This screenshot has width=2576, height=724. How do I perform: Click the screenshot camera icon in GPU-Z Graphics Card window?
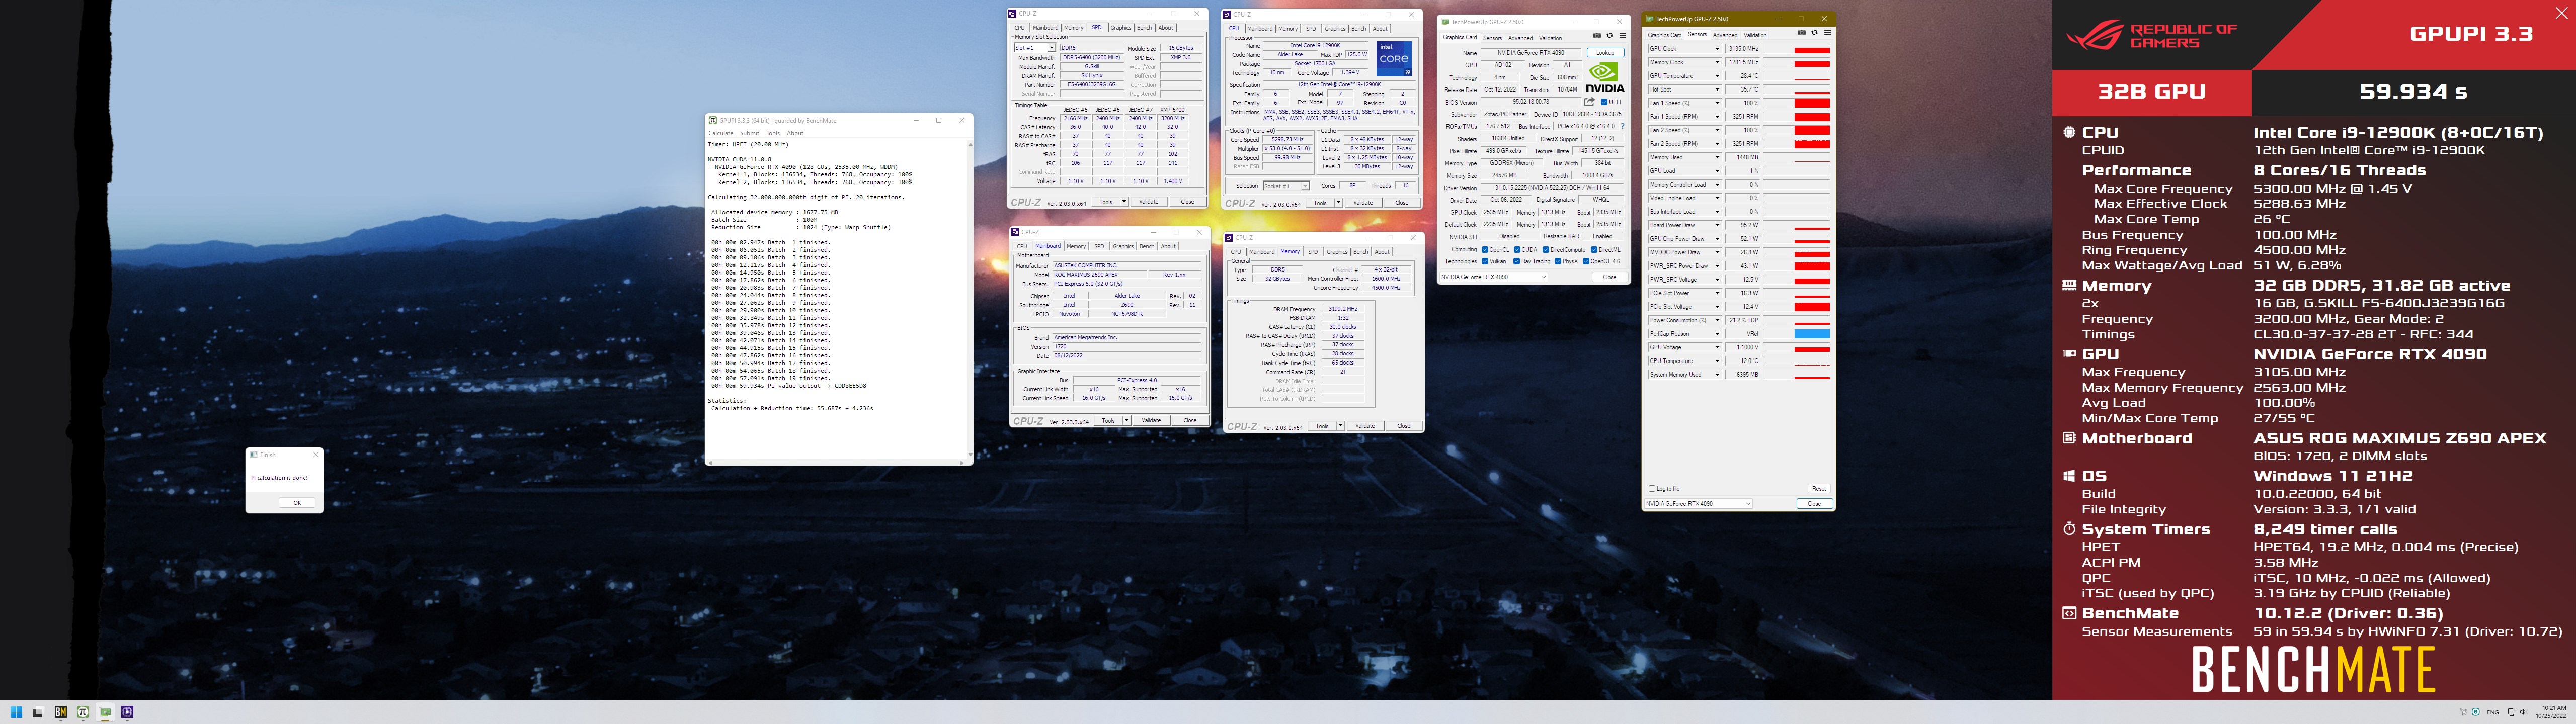1596,36
